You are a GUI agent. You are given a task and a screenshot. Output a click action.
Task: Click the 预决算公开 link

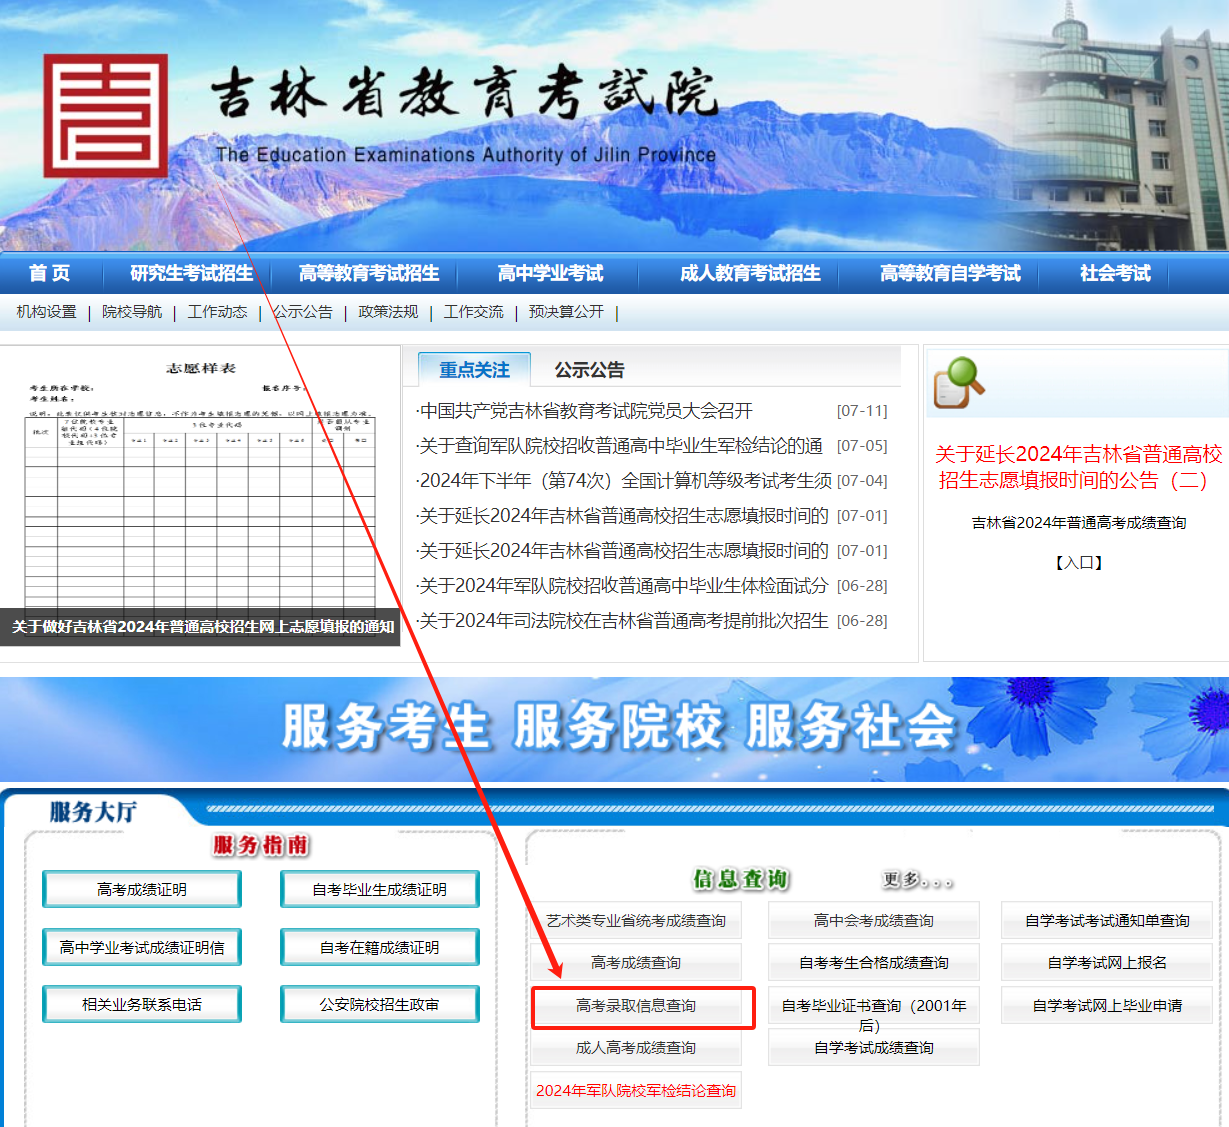[x=566, y=311]
